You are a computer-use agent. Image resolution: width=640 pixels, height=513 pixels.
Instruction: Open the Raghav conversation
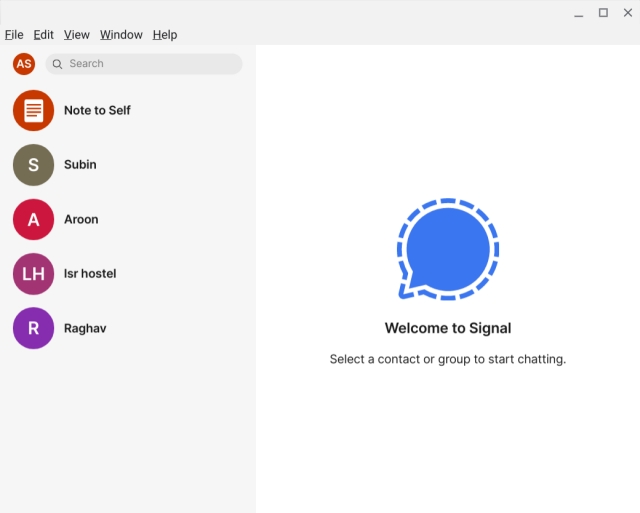click(x=128, y=328)
